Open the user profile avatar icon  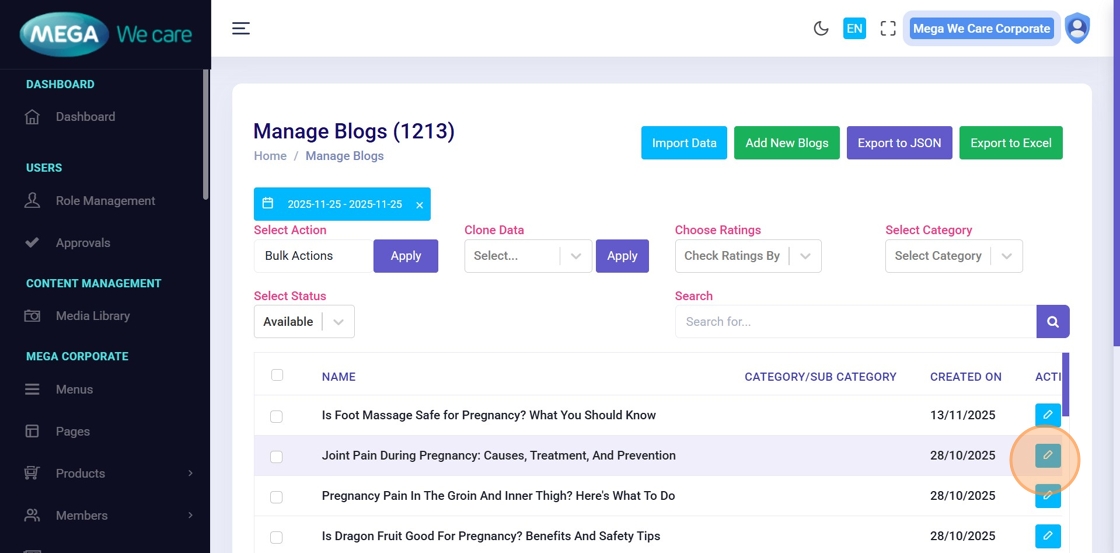point(1077,28)
